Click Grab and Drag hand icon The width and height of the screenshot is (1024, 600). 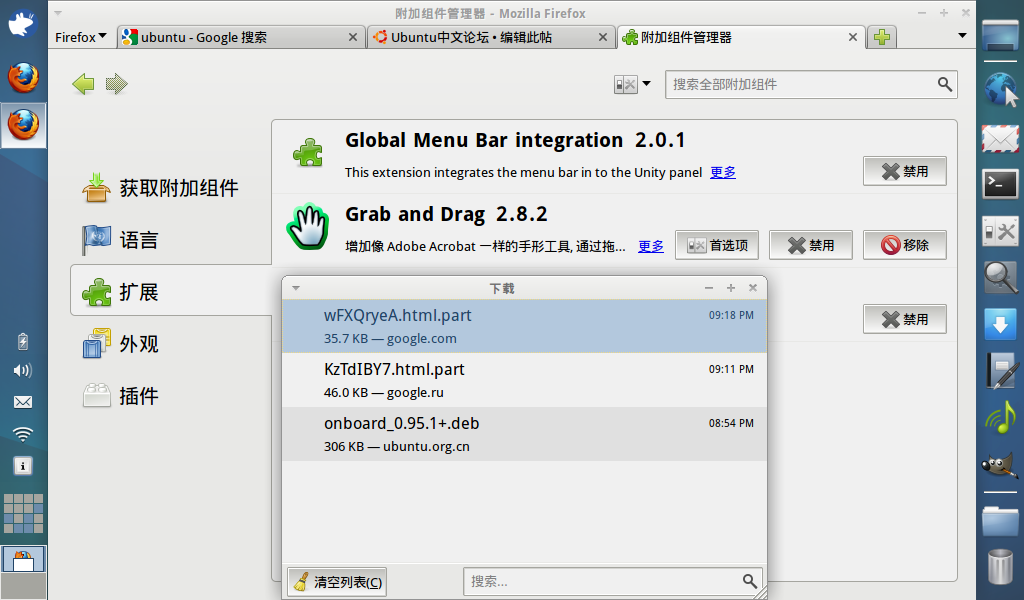(x=308, y=227)
